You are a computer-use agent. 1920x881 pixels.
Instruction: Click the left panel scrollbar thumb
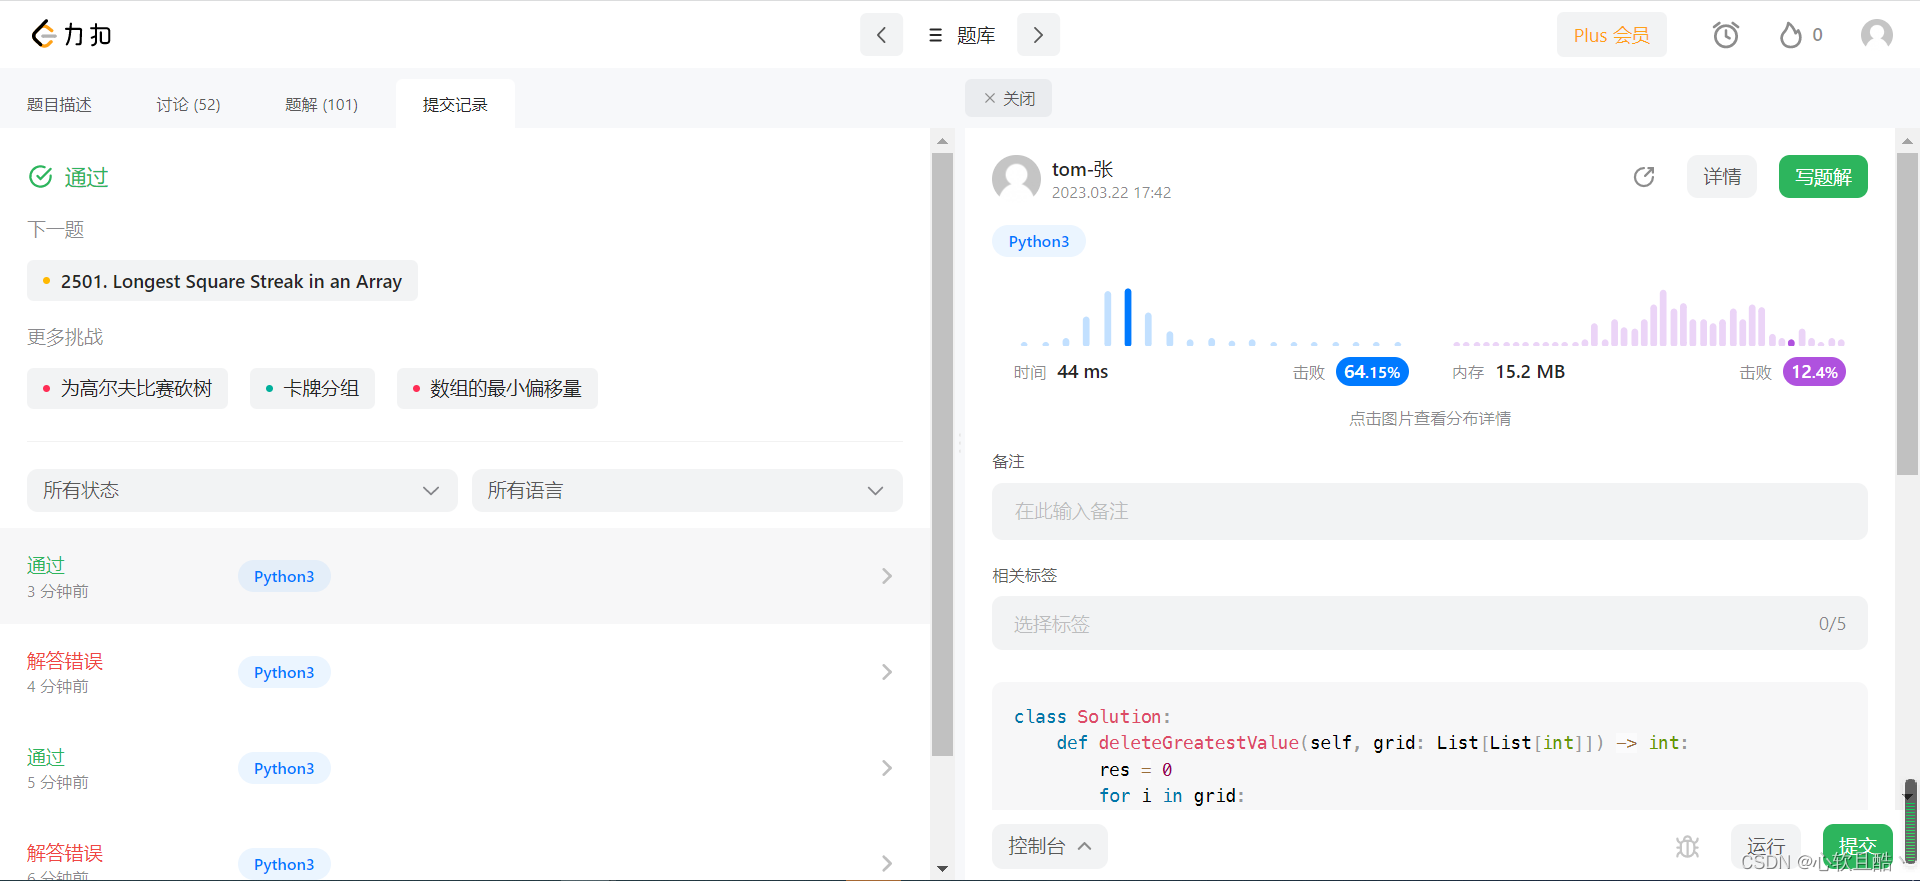click(942, 455)
